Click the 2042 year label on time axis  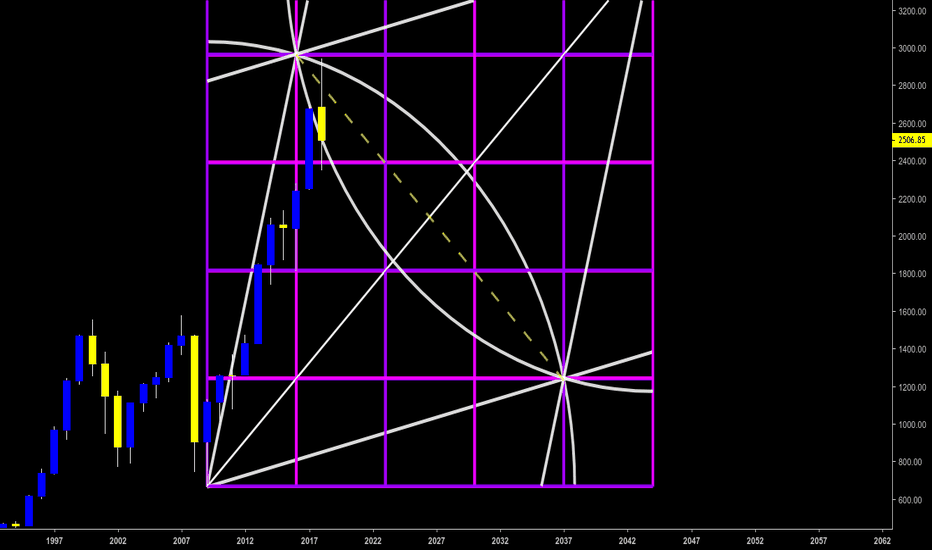tap(627, 540)
